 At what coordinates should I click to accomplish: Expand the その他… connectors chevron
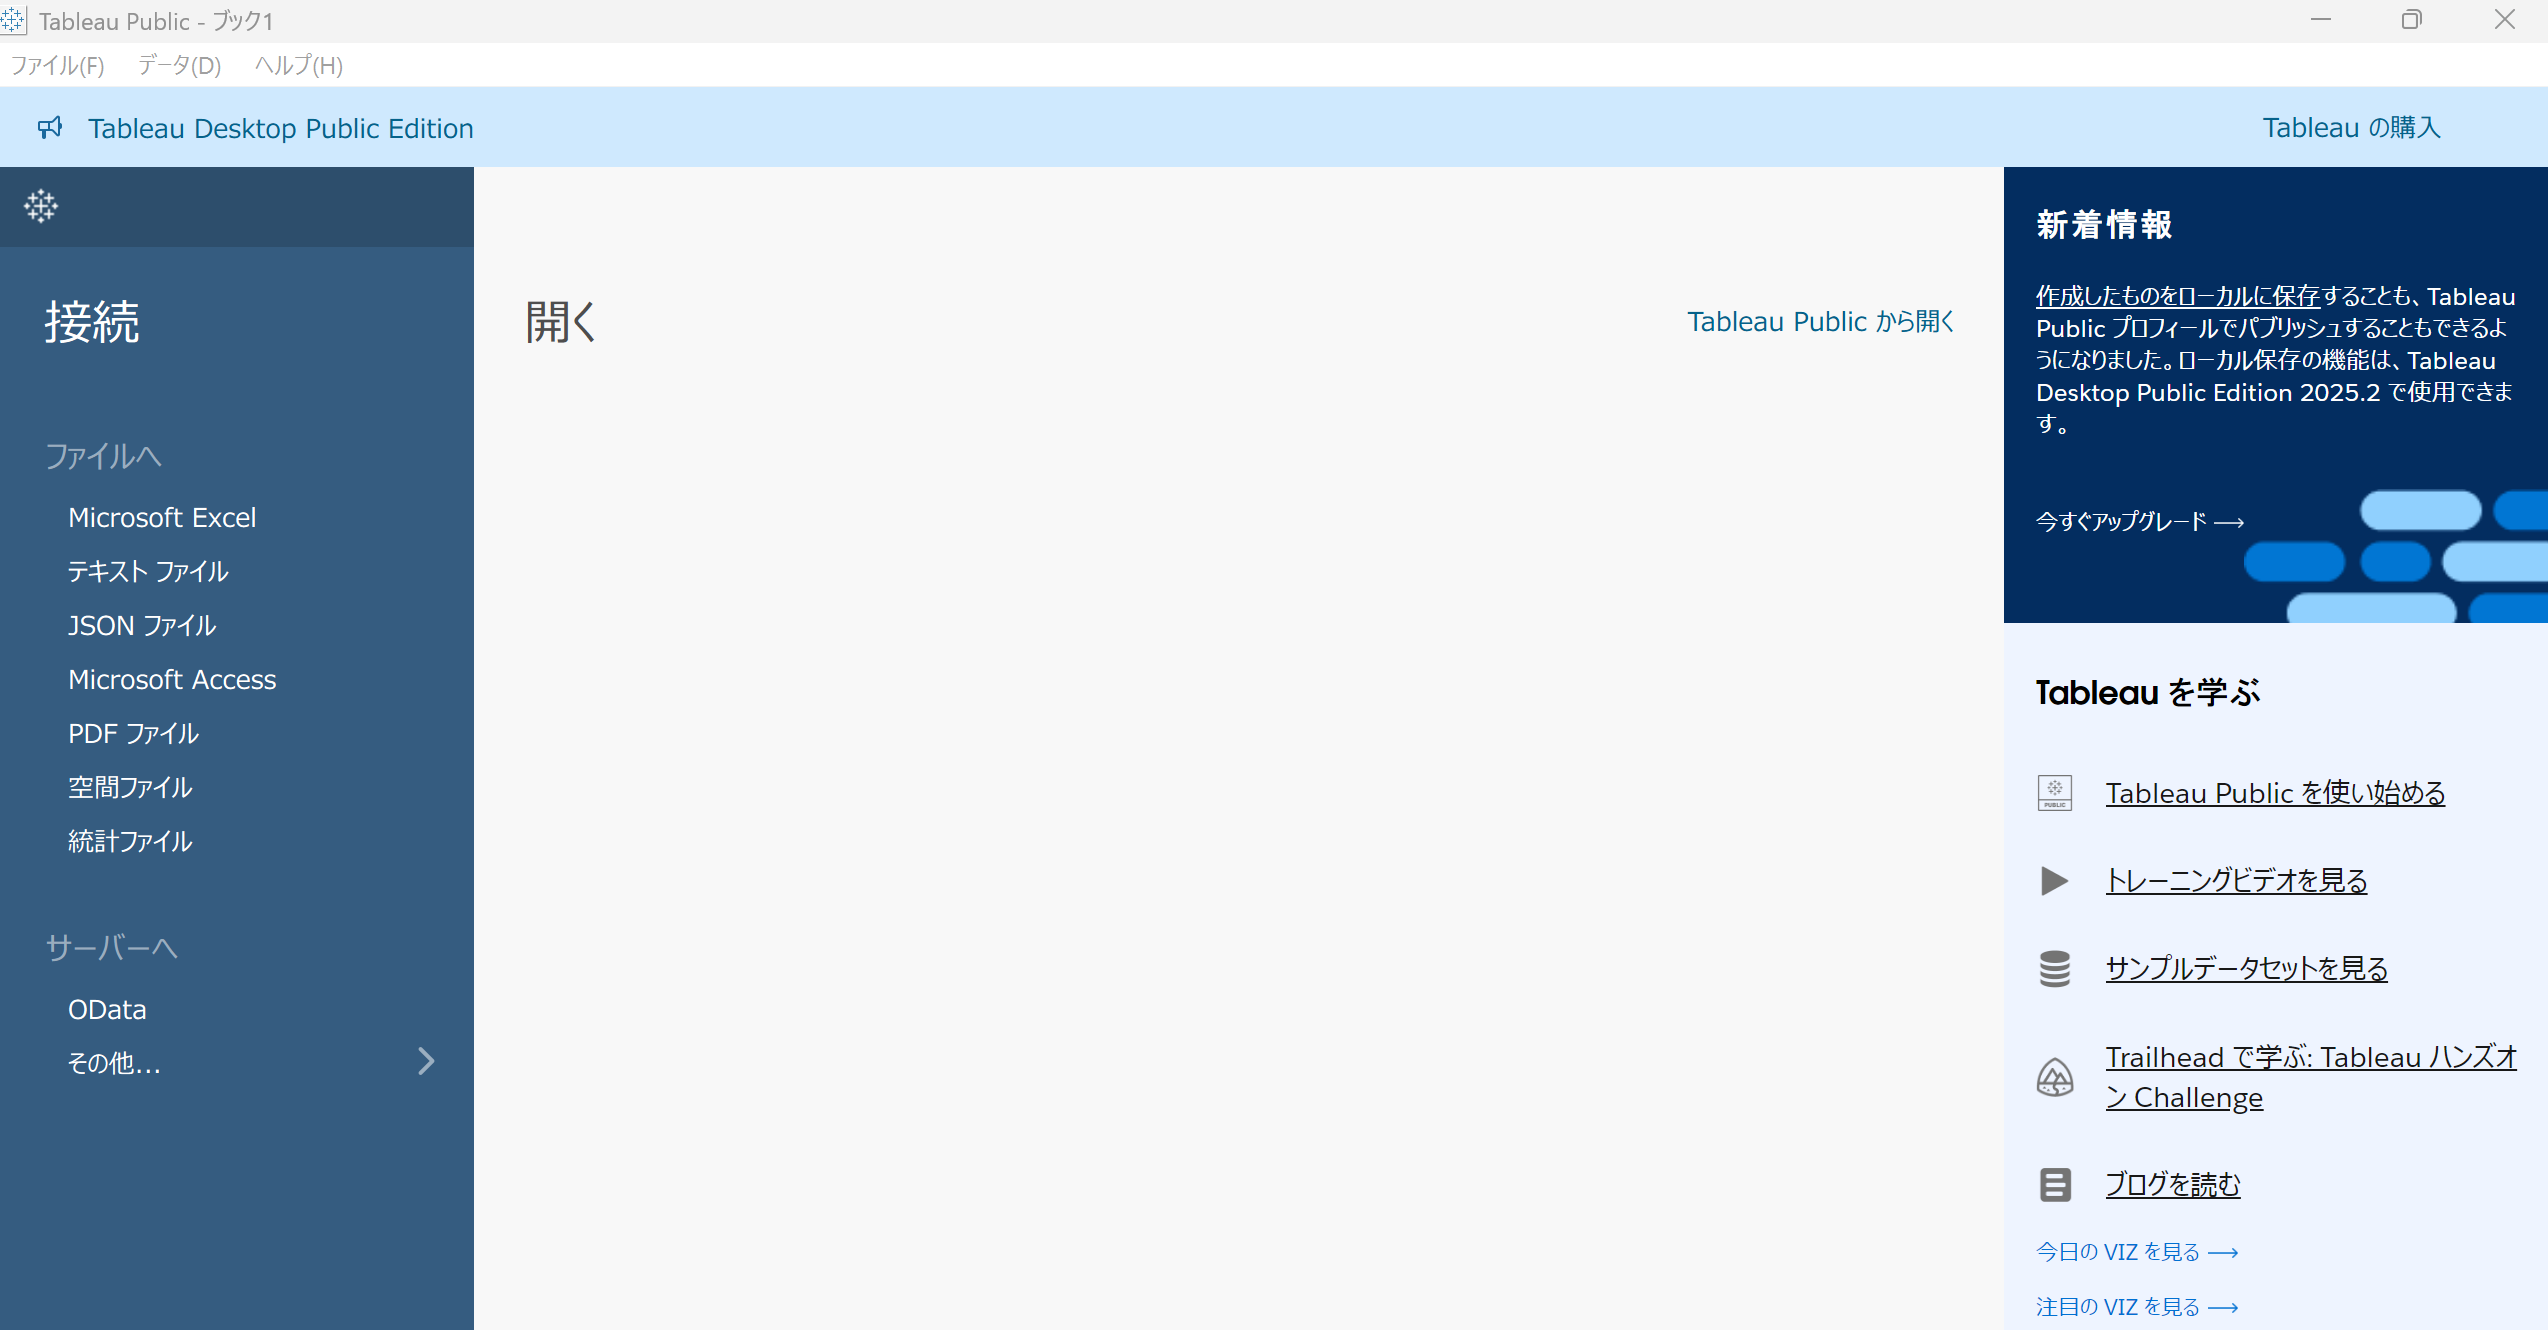pos(426,1062)
